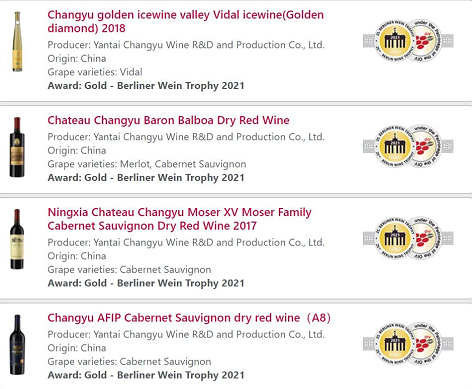Click the golden icewine bottle thumbnail

pyautogui.click(x=17, y=42)
